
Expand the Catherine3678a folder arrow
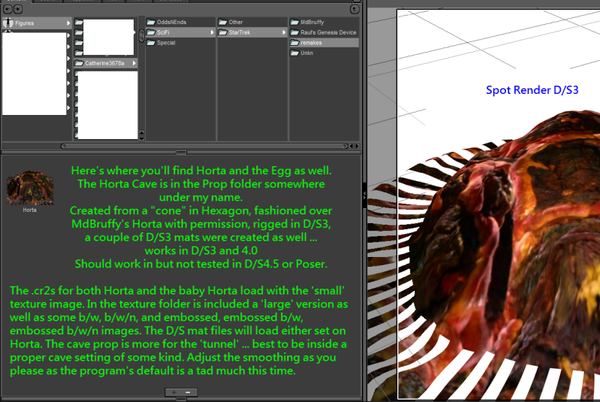pos(134,63)
